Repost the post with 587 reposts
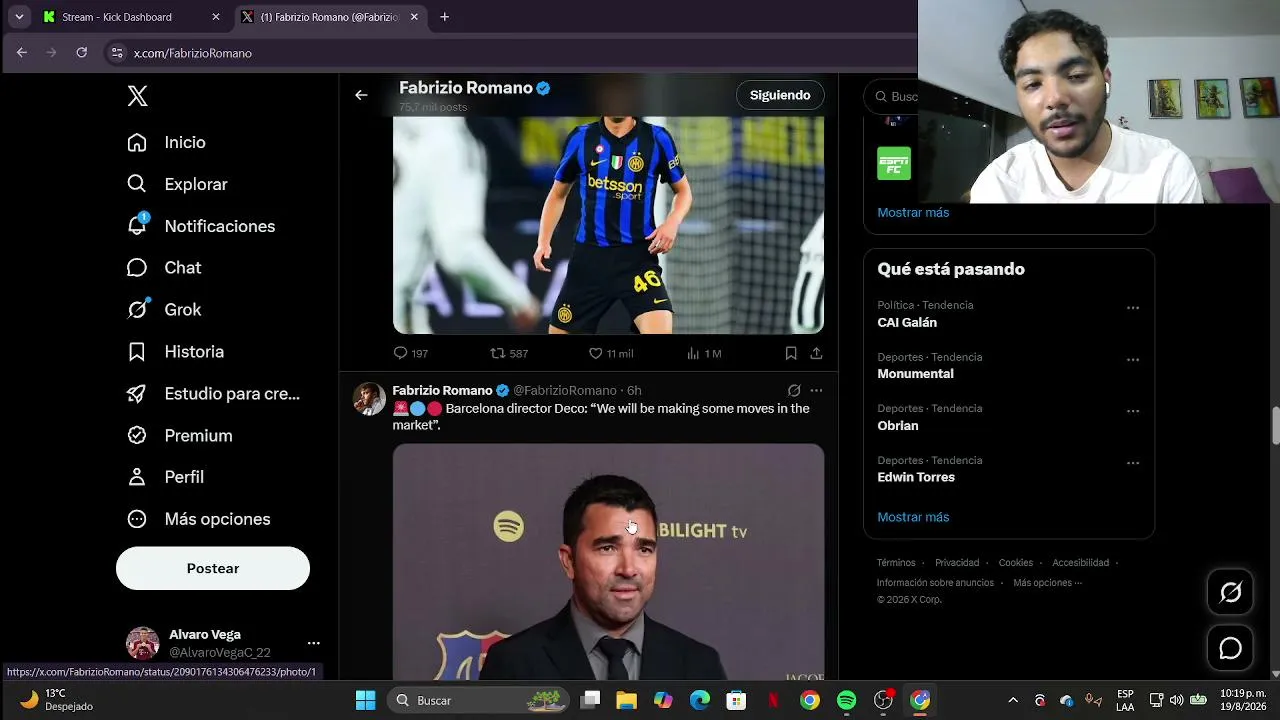The width and height of the screenshot is (1280, 720). point(508,353)
